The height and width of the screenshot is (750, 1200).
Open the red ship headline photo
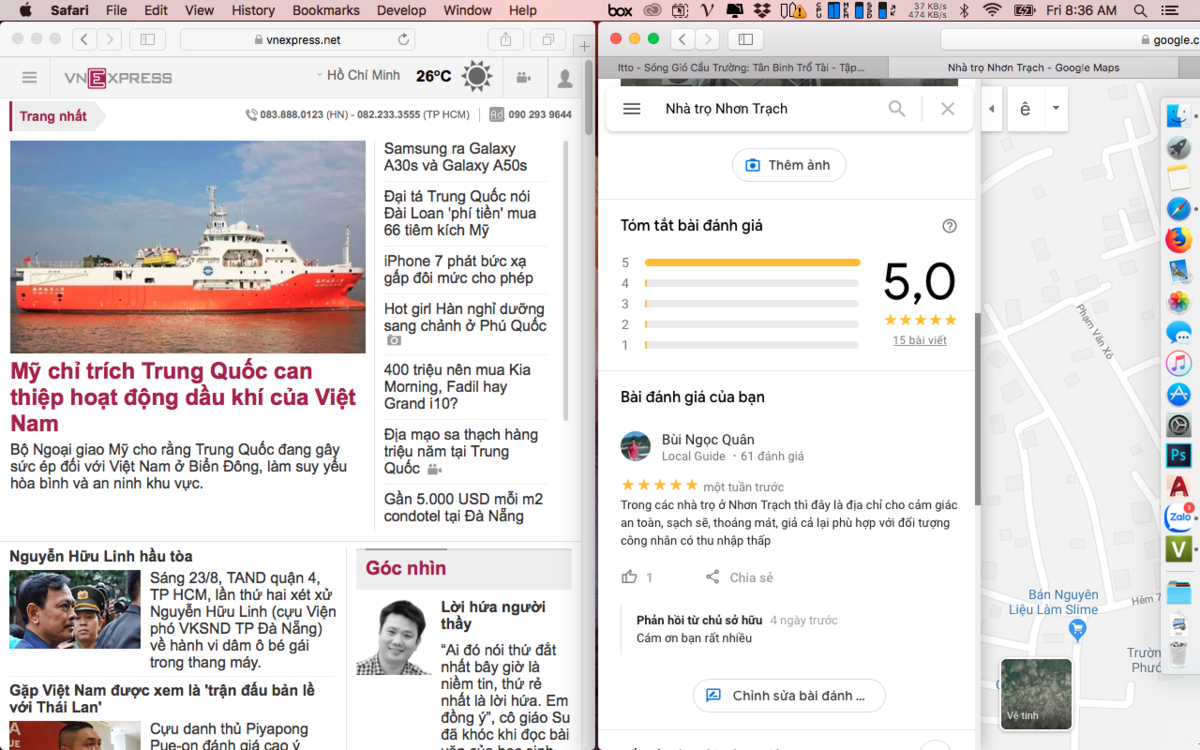pyautogui.click(x=188, y=247)
